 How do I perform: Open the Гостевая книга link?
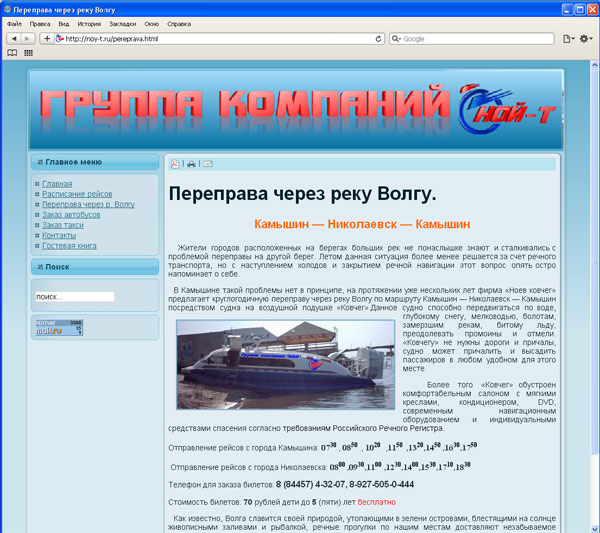(x=69, y=246)
